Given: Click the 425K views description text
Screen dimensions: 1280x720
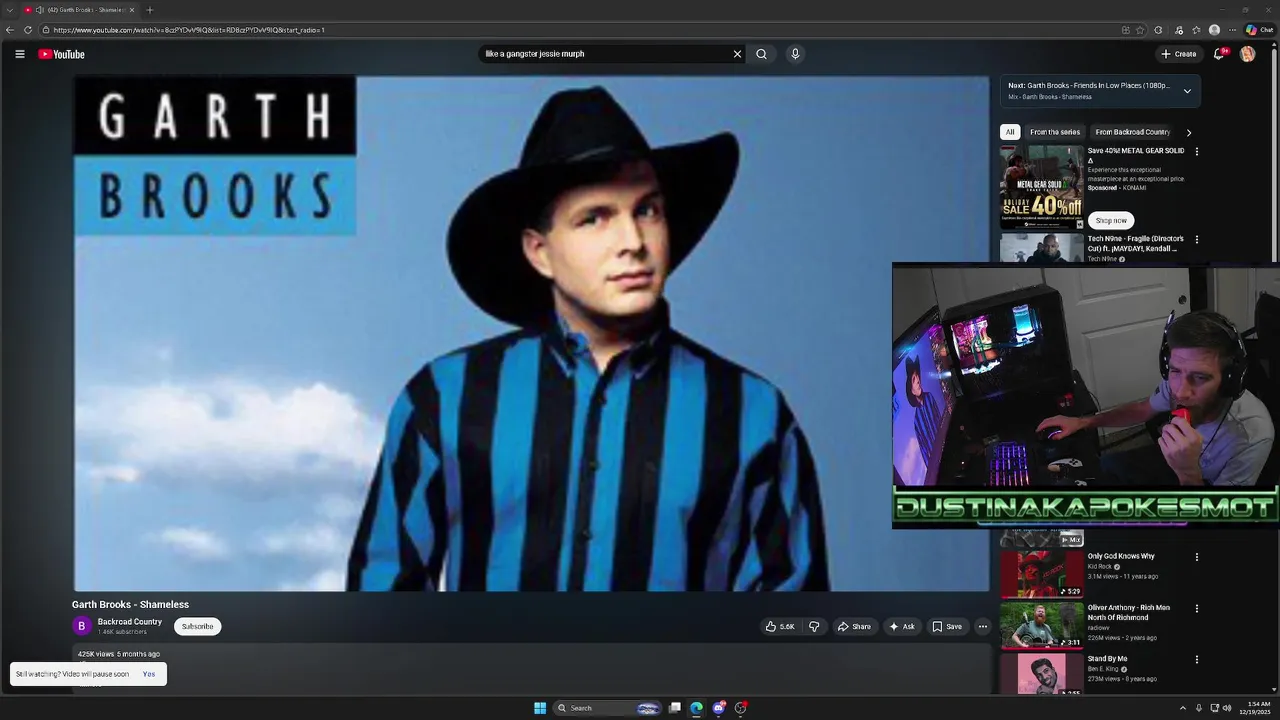Looking at the screenshot, I should 119,654.
